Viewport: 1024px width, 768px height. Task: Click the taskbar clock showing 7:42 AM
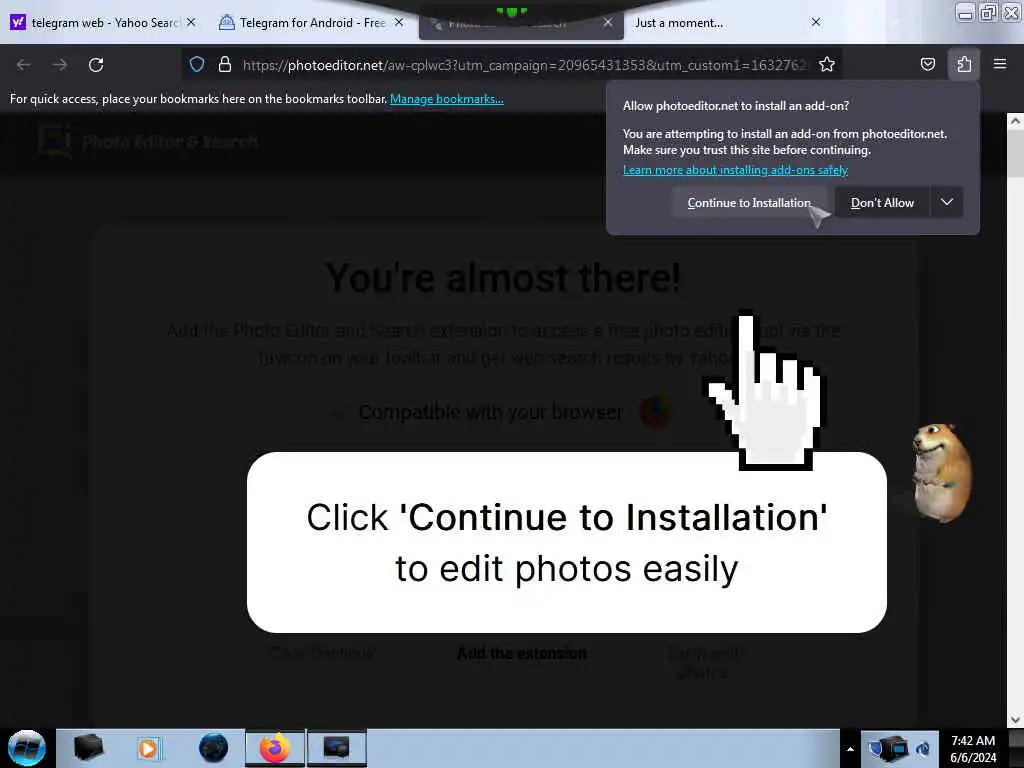pyautogui.click(x=973, y=749)
